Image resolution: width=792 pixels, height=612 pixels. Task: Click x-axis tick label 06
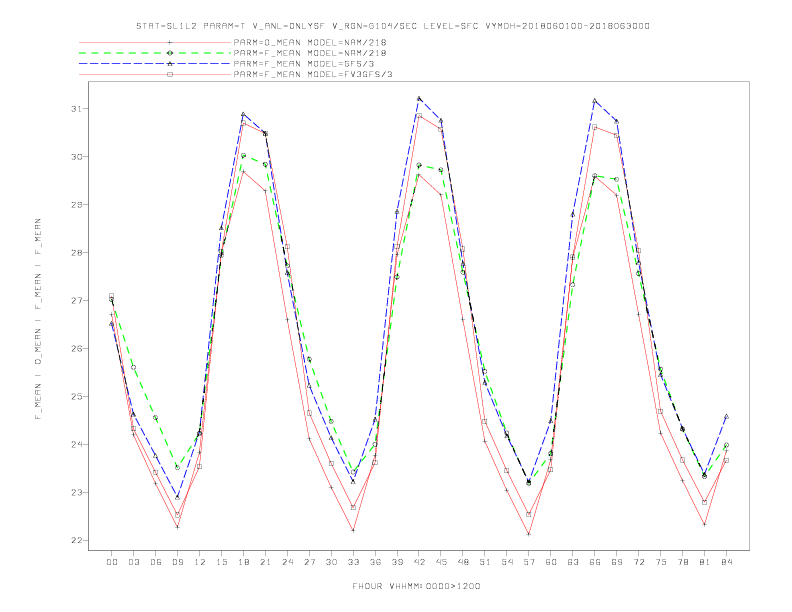click(156, 562)
